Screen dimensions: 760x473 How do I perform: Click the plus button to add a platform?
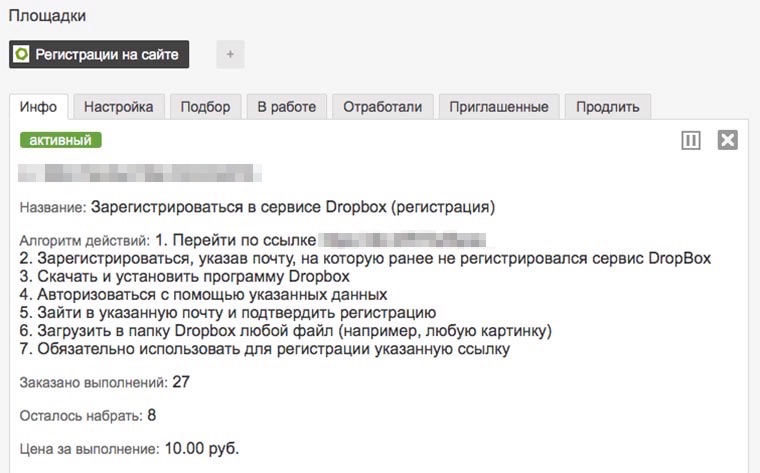coord(230,54)
